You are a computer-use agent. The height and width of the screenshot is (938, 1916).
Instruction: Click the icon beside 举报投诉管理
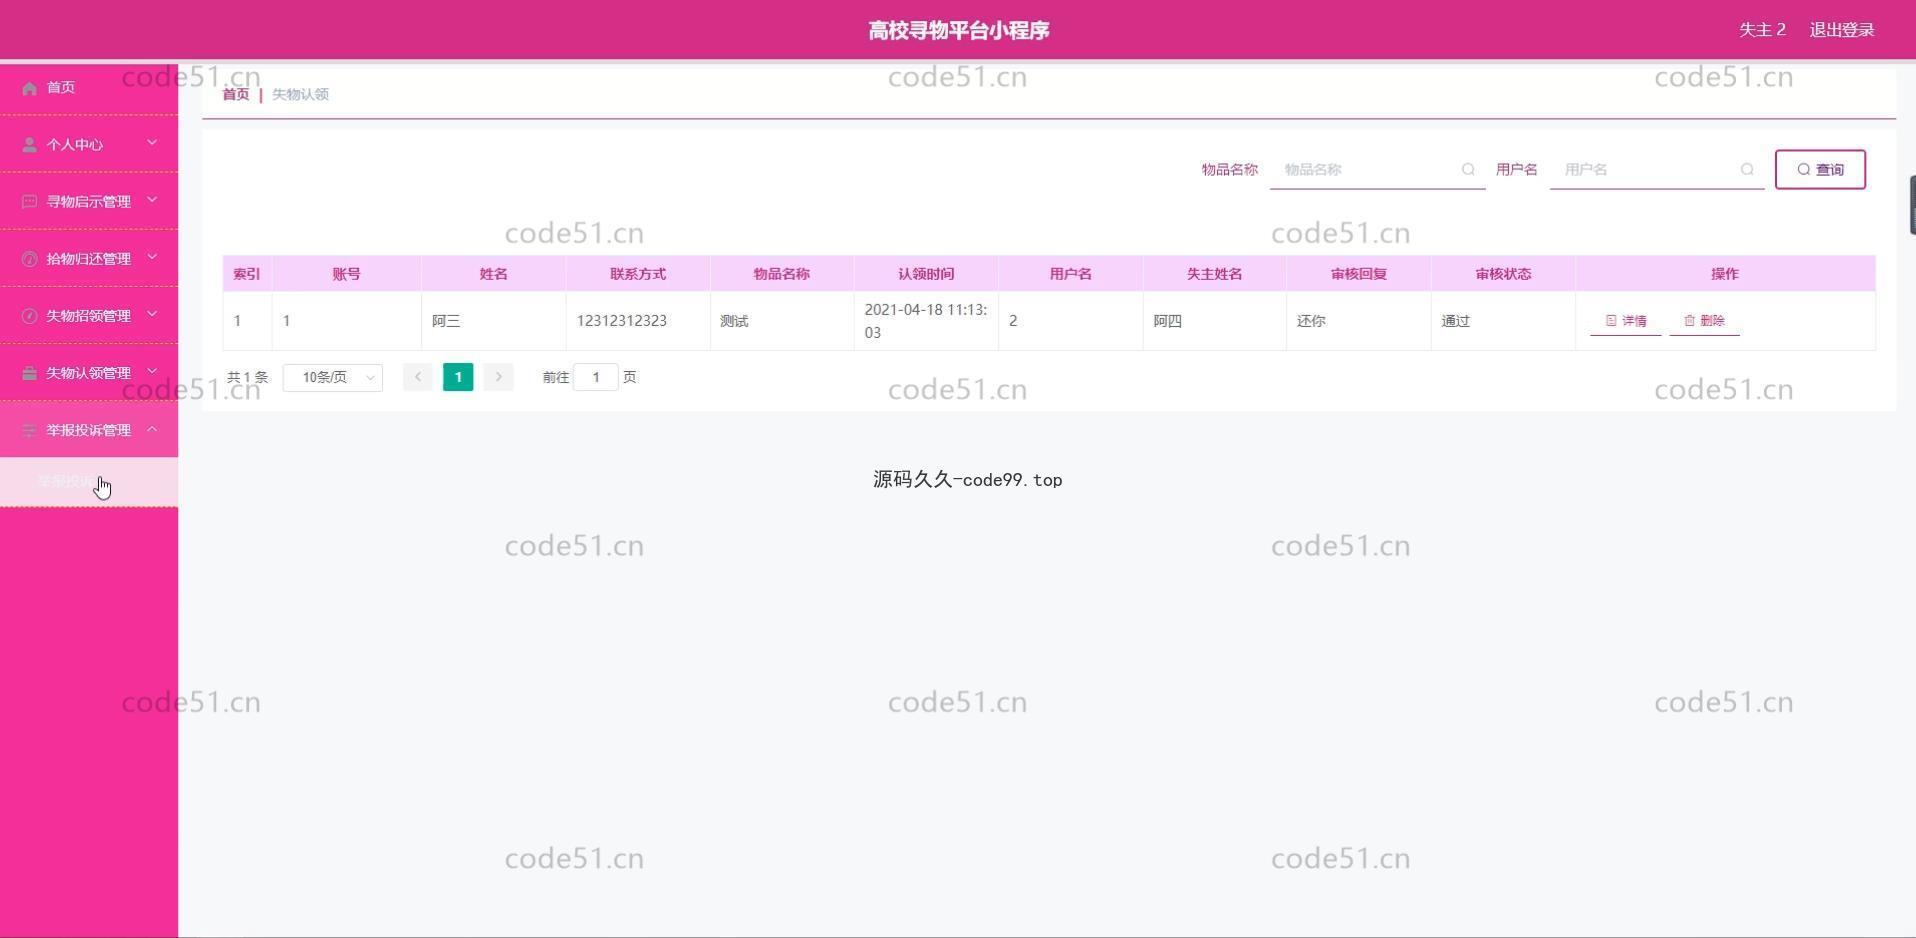[x=29, y=430]
